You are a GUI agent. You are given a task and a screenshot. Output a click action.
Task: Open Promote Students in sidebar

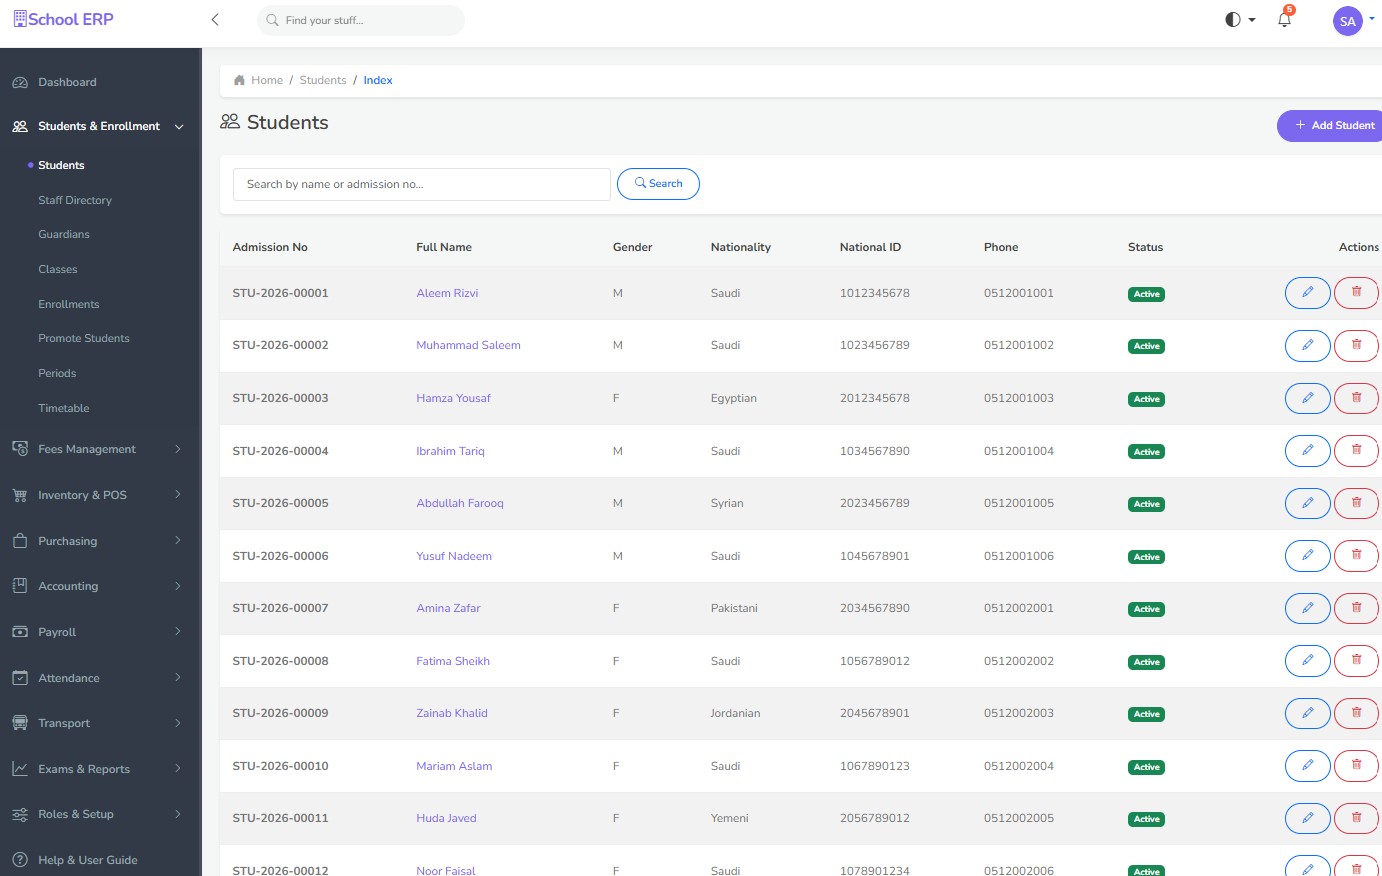84,338
